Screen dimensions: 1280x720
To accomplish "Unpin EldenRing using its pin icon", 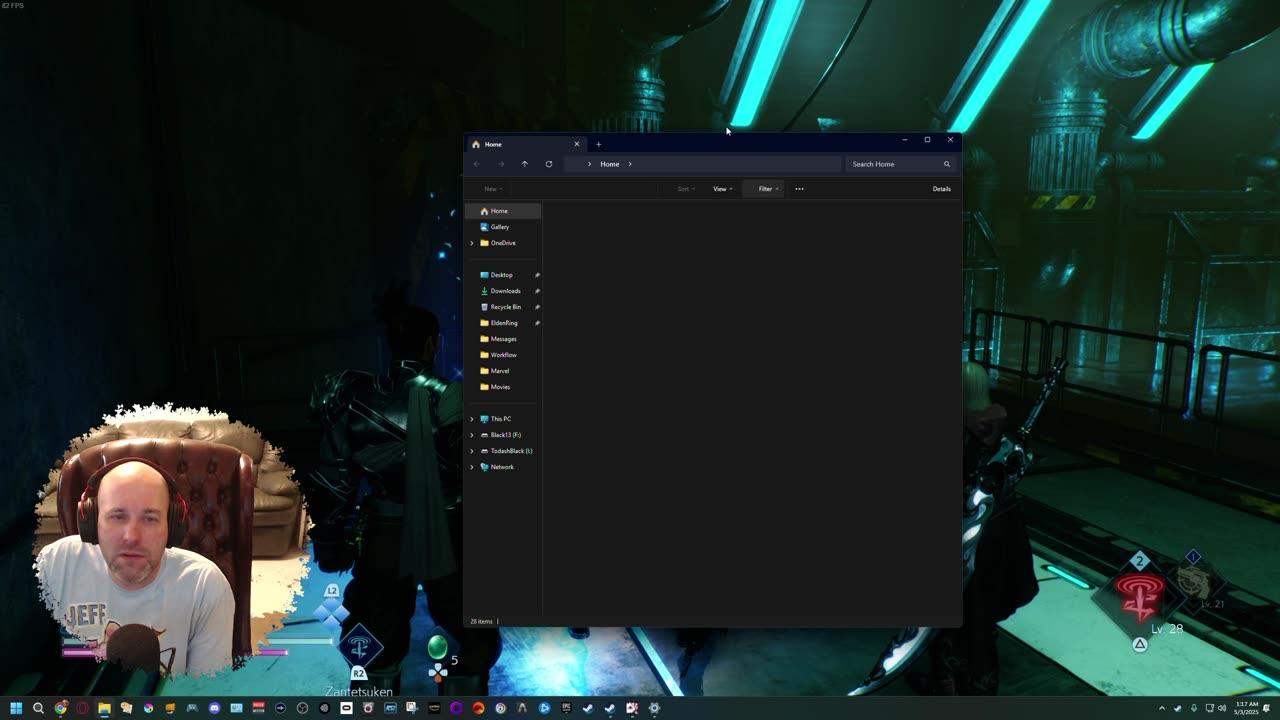I will [537, 323].
